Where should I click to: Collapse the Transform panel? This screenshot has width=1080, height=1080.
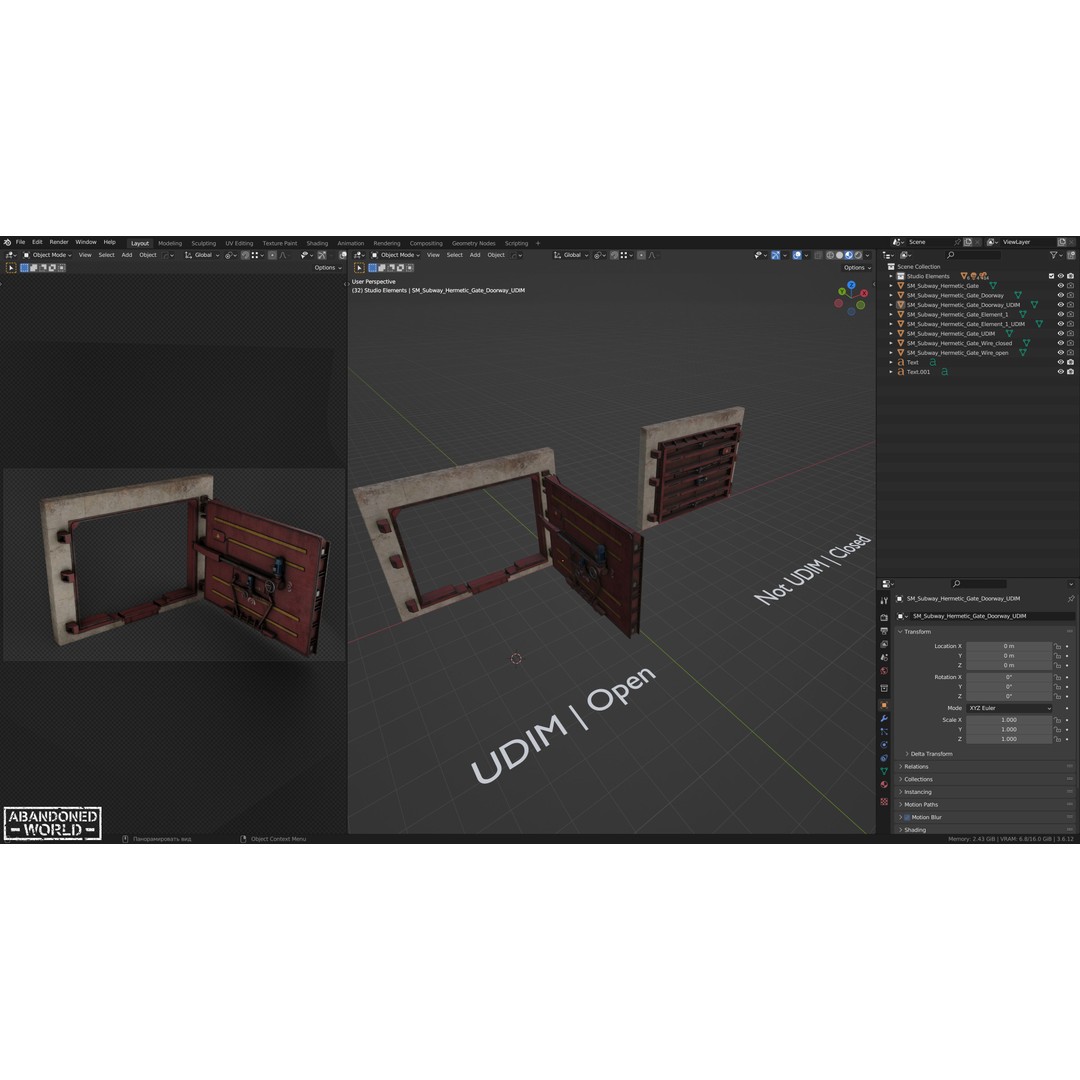click(x=916, y=632)
